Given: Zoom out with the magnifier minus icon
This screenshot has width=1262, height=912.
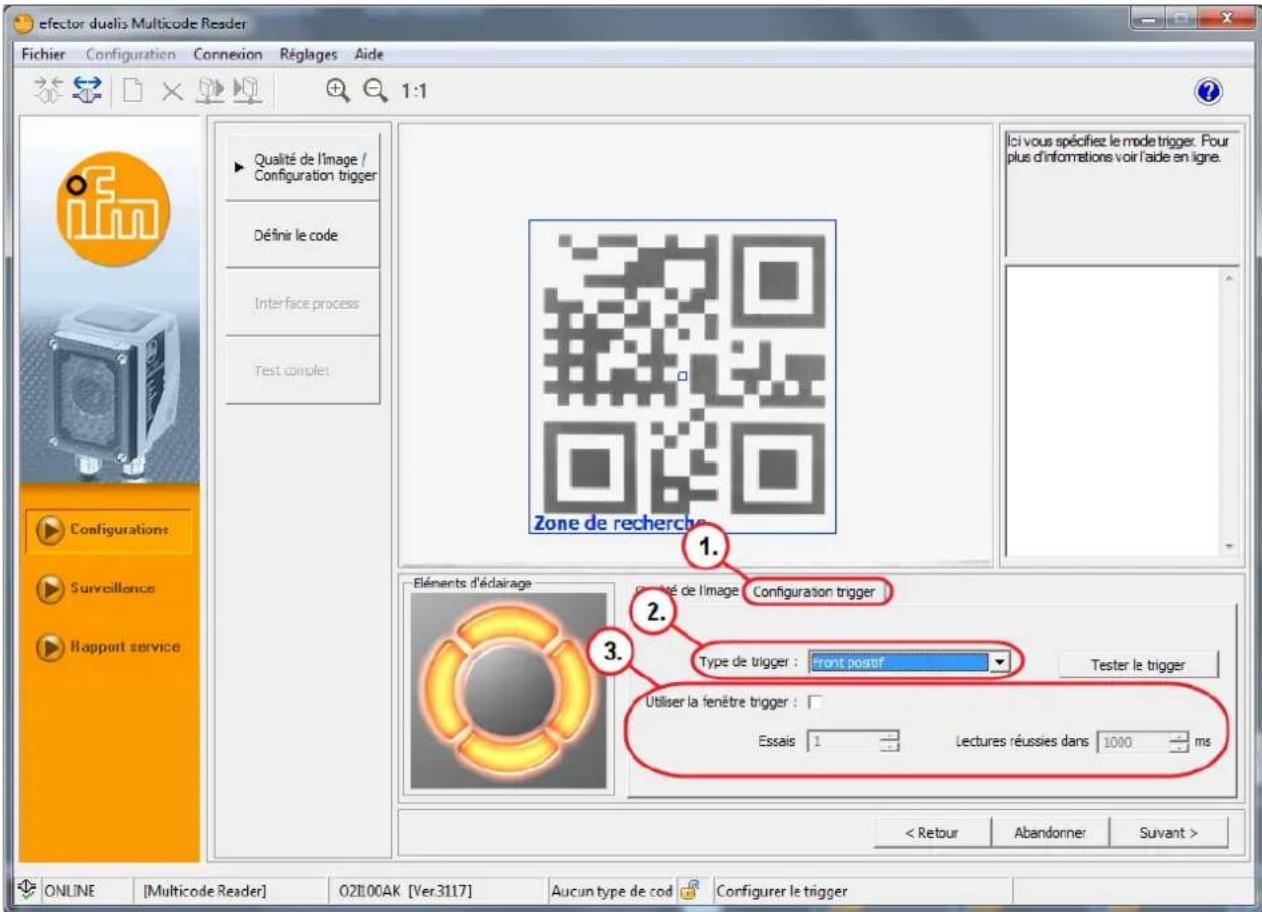Looking at the screenshot, I should pyautogui.click(x=375, y=92).
